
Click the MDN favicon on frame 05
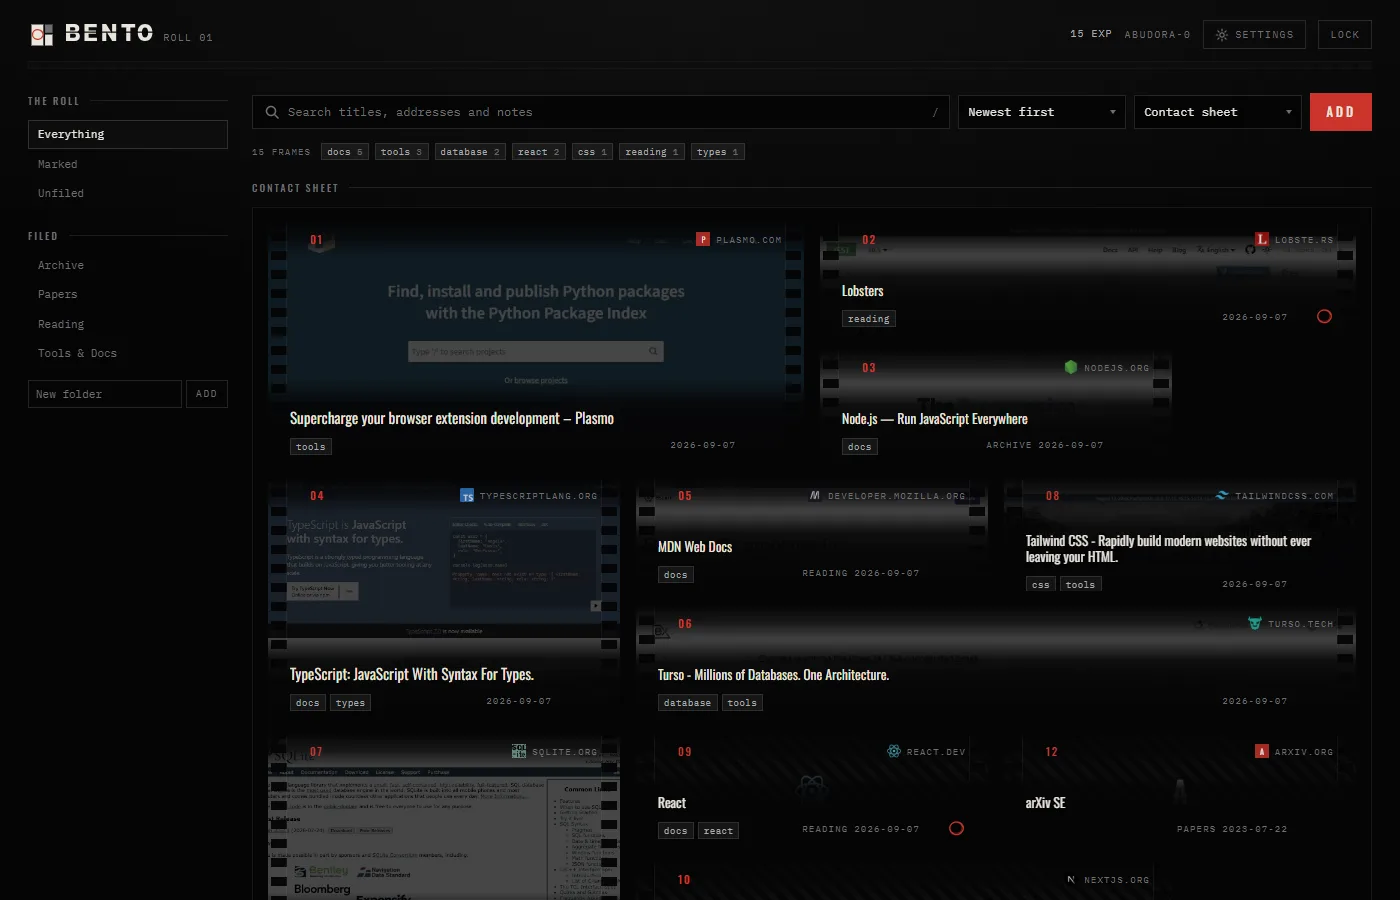coord(815,496)
